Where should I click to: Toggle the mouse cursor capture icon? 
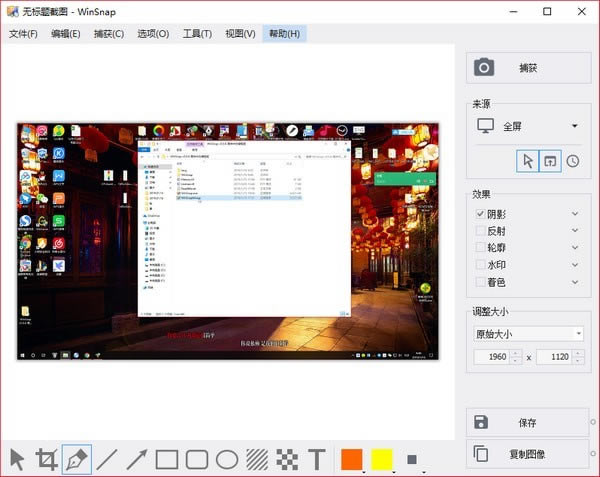point(528,161)
